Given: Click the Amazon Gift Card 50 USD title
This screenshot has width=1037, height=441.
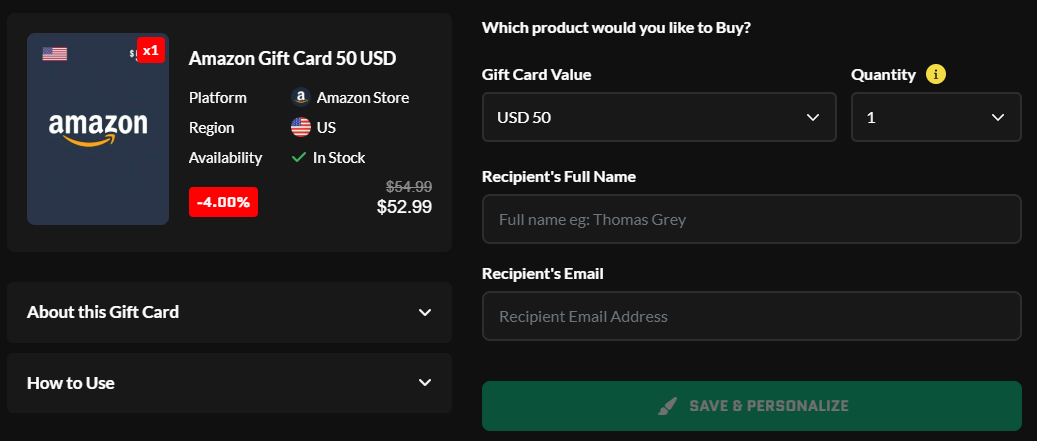Looking at the screenshot, I should coord(292,58).
